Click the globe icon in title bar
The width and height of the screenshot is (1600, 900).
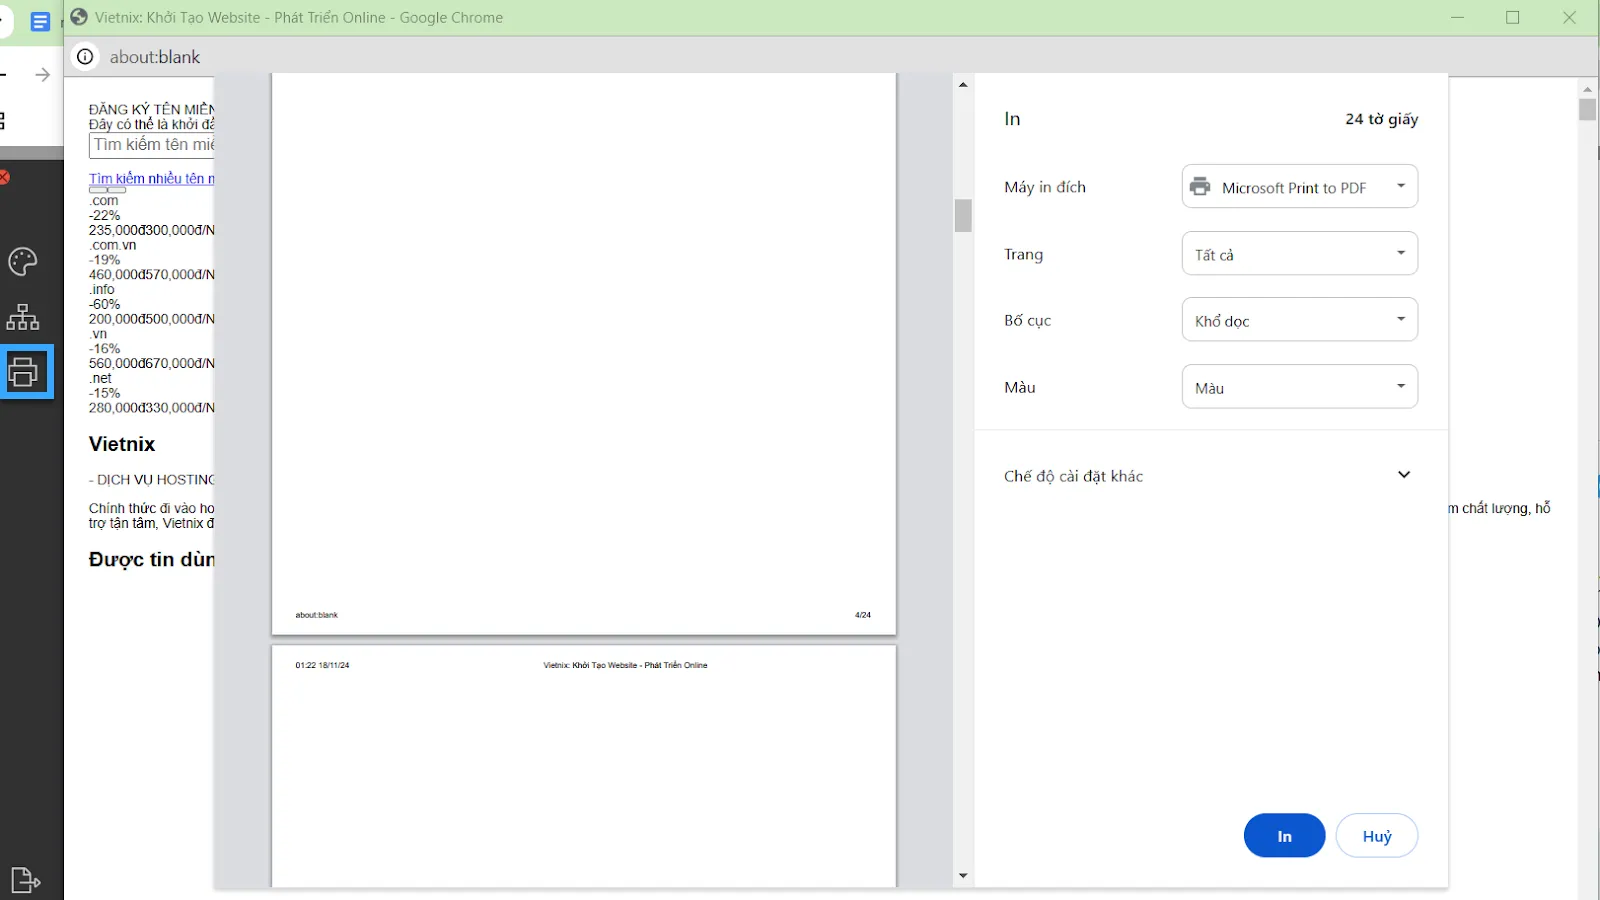(x=79, y=17)
